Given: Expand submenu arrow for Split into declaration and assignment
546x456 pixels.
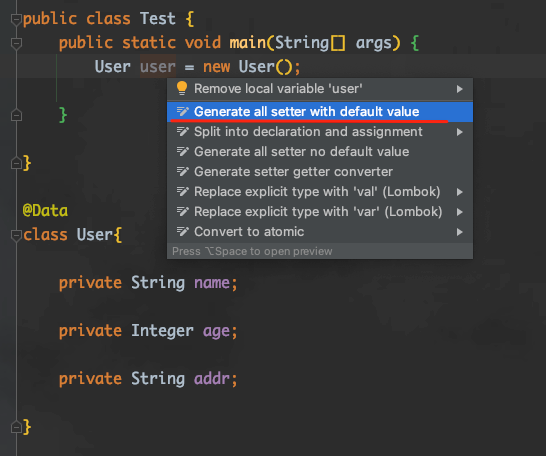Looking at the screenshot, I should (x=460, y=132).
